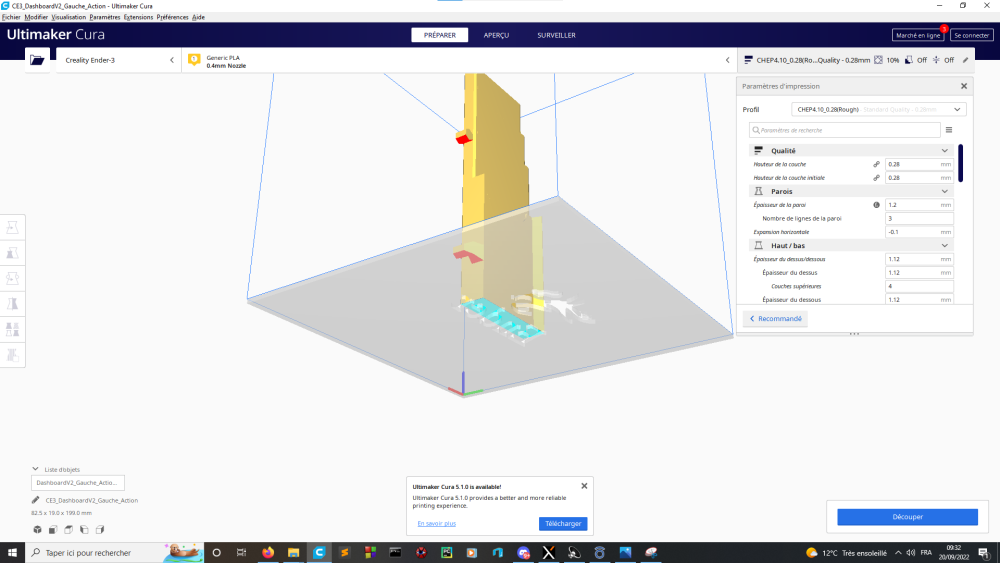1000x563 pixels.
Task: Collapse the Liste d'objets panel
Action: tap(36, 469)
